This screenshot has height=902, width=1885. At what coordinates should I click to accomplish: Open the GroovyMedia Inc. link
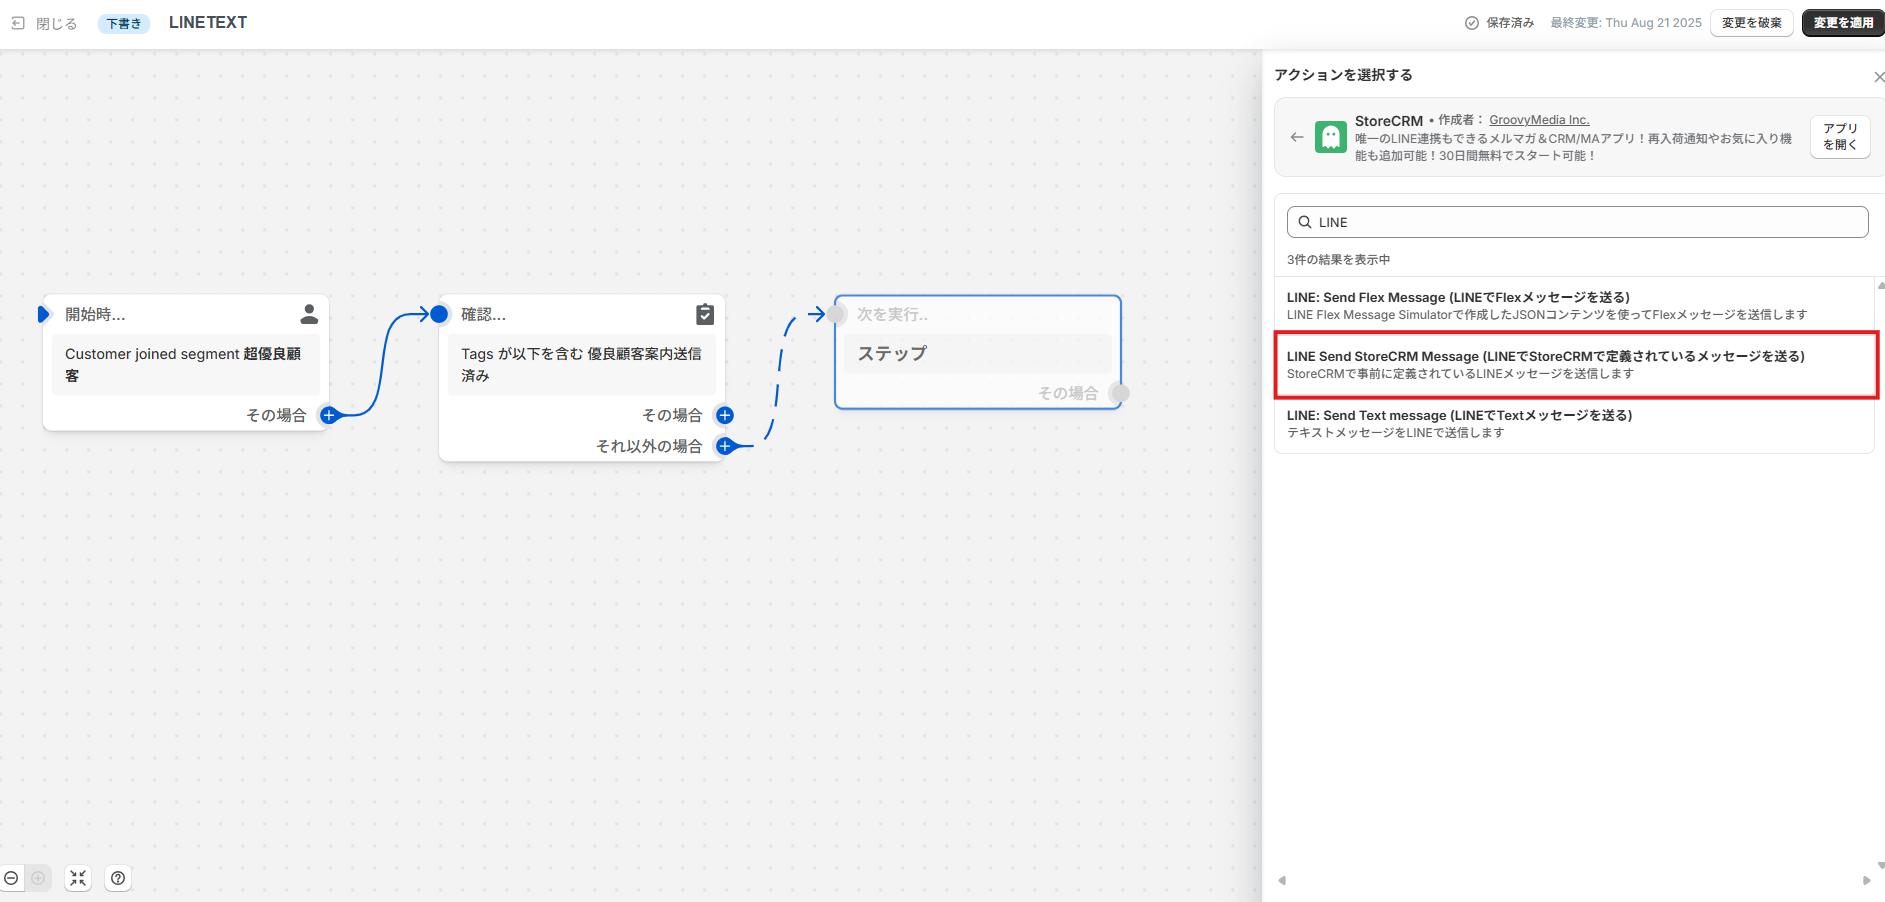coord(1539,120)
